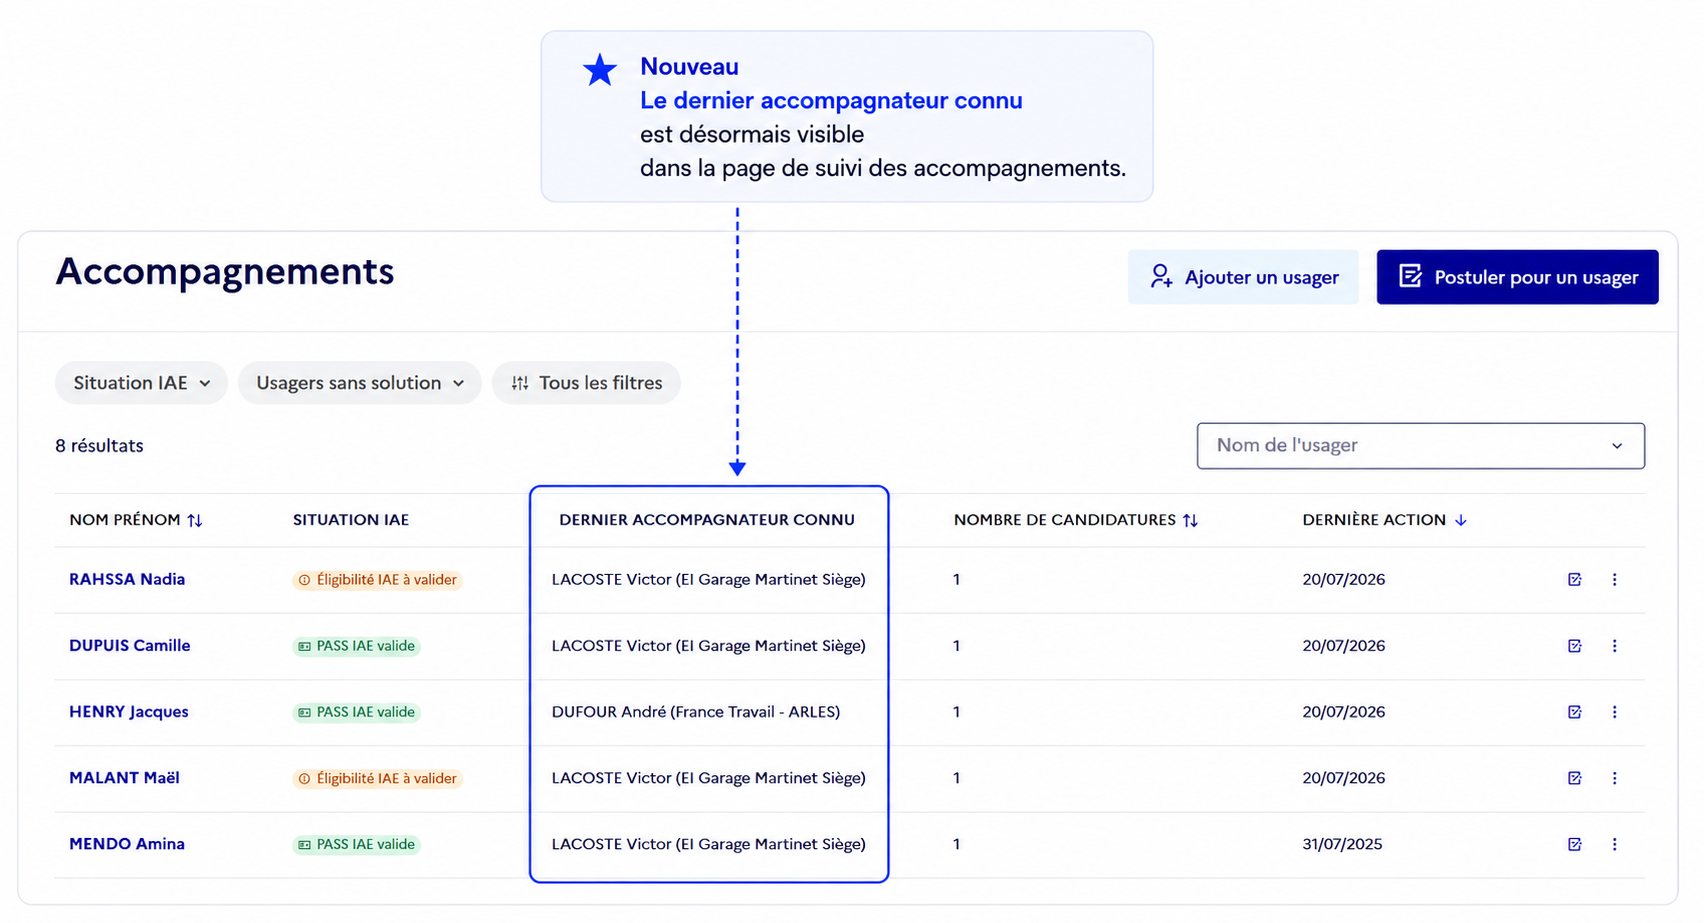The image size is (1704, 923).
Task: Open RAHSSA Nadia's profile link
Action: 127,579
